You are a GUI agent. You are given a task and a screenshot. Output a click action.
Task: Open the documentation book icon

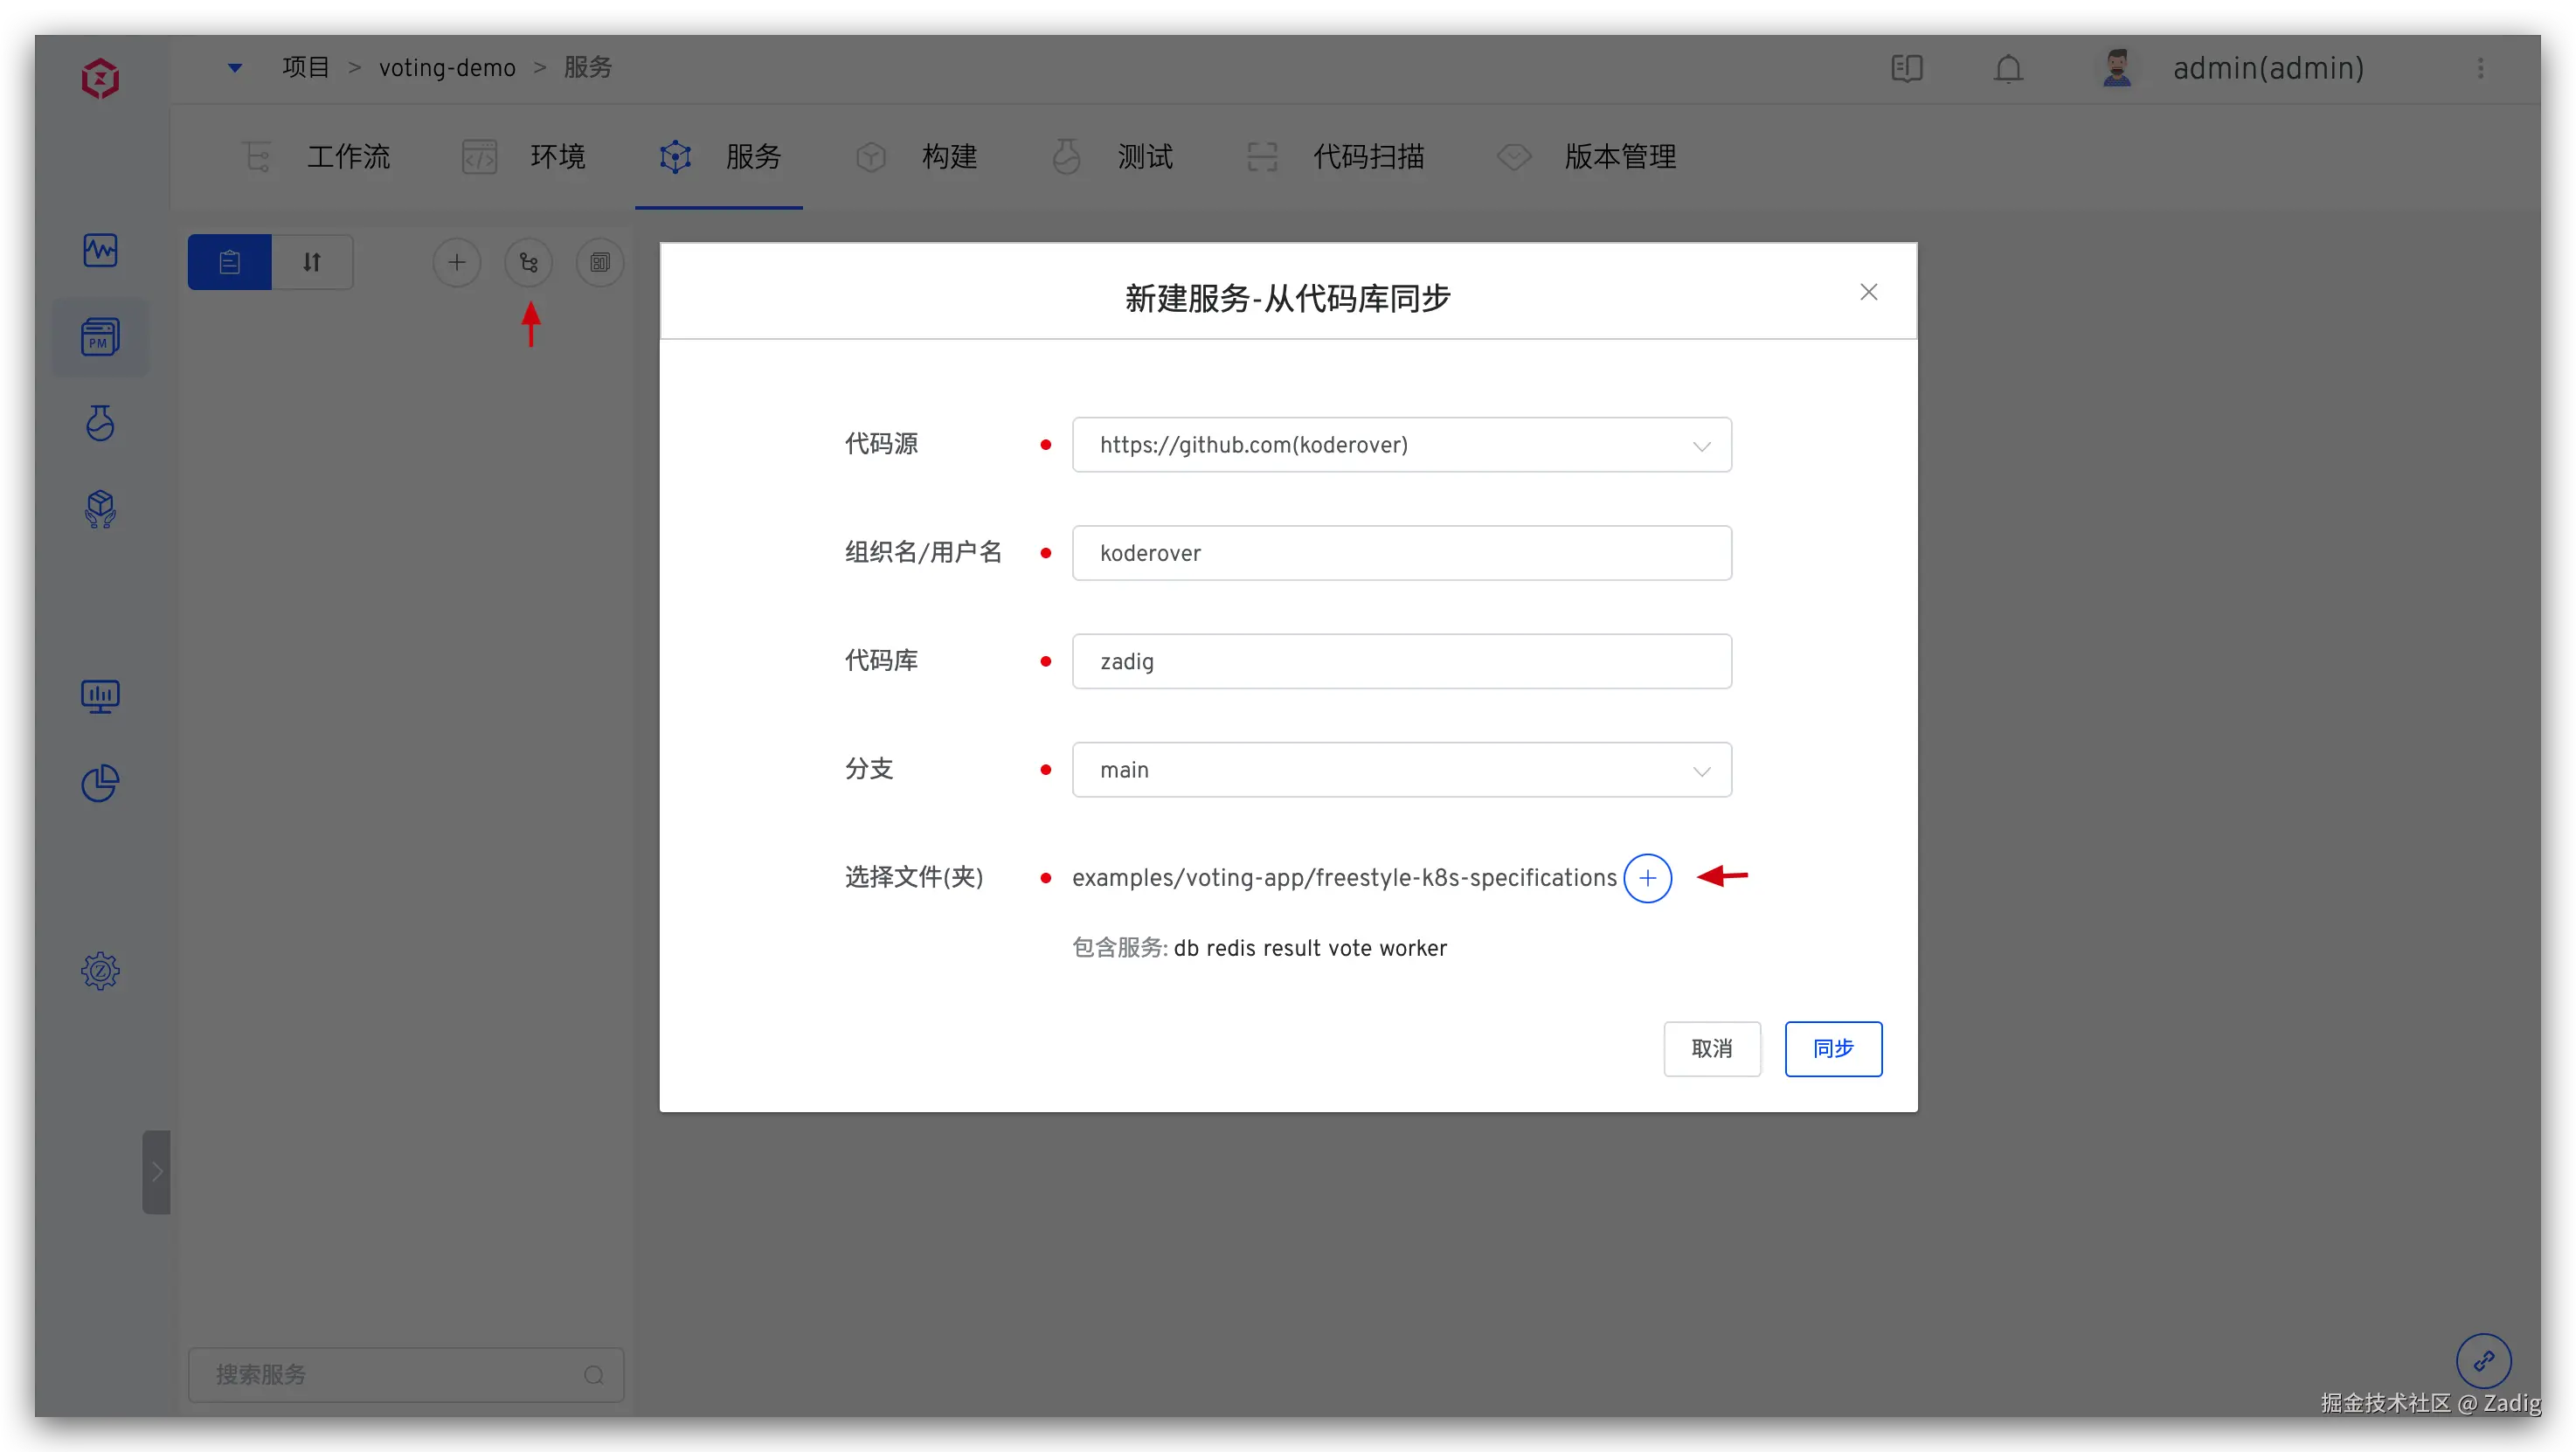coord(1907,68)
